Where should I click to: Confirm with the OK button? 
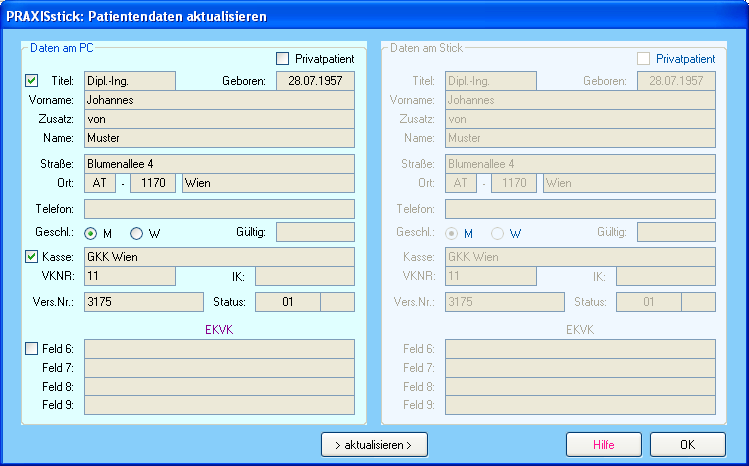(x=688, y=445)
